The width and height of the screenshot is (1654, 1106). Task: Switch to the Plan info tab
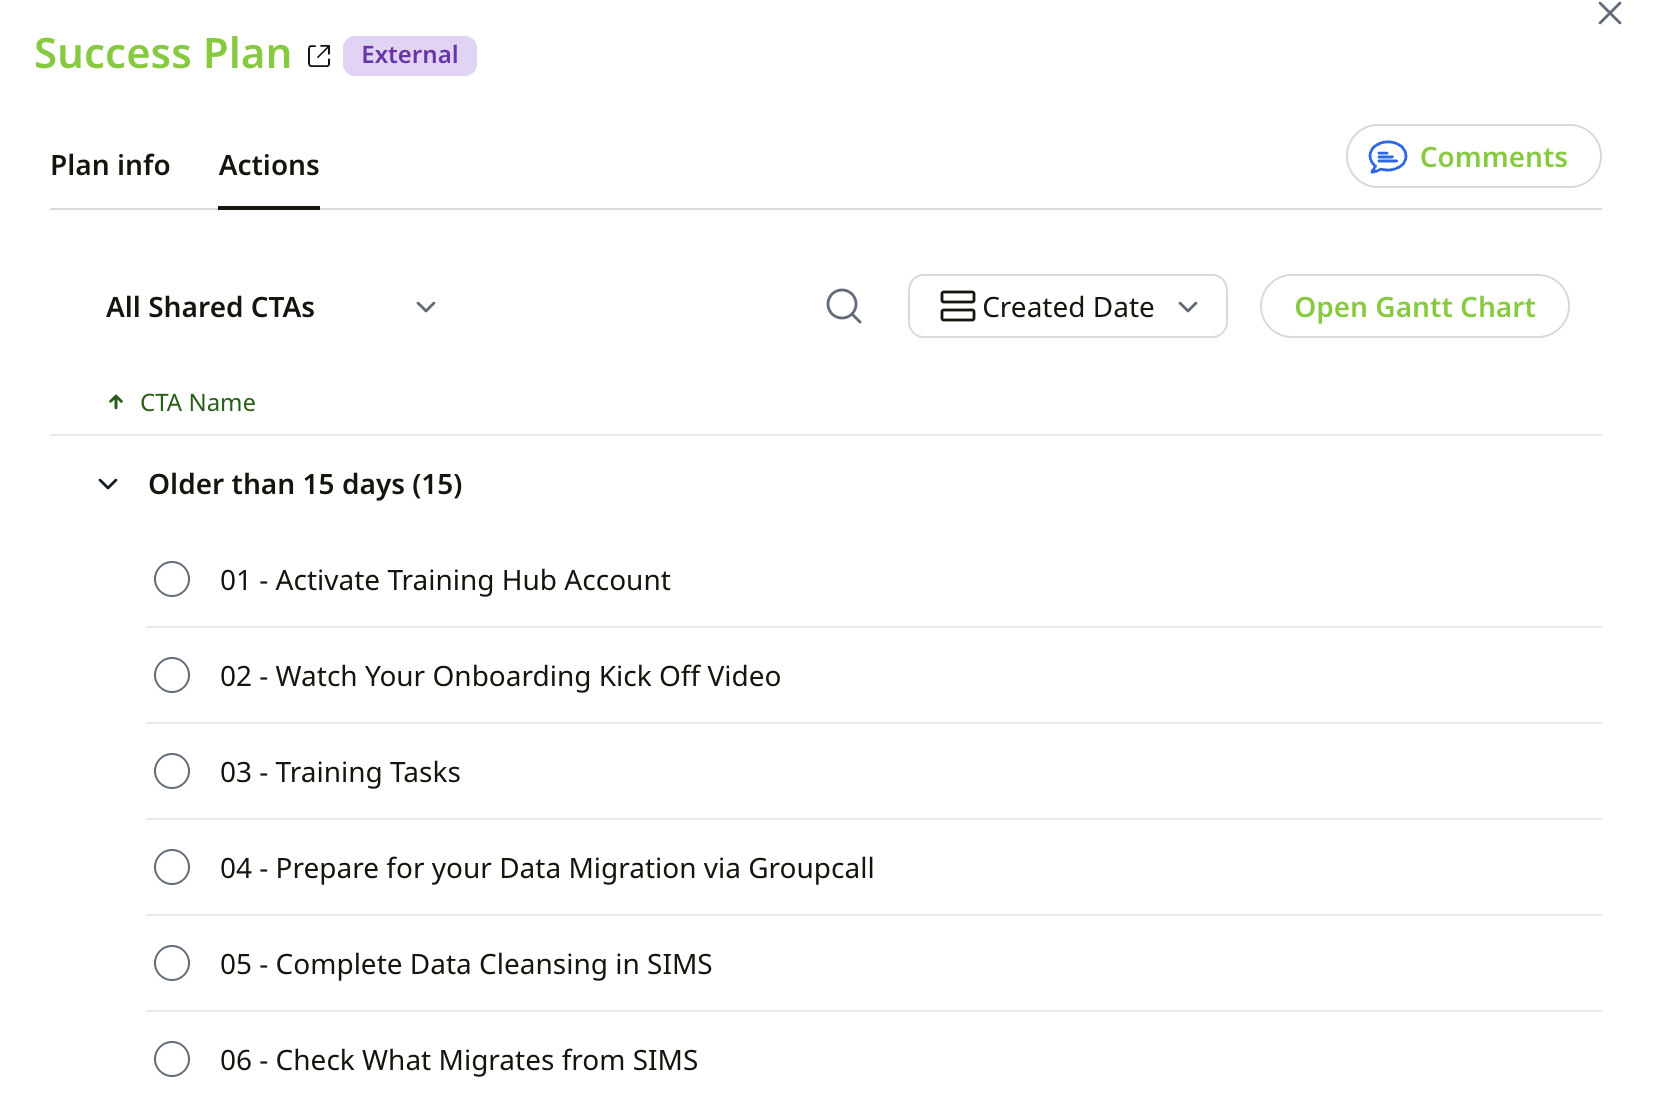[x=110, y=165]
